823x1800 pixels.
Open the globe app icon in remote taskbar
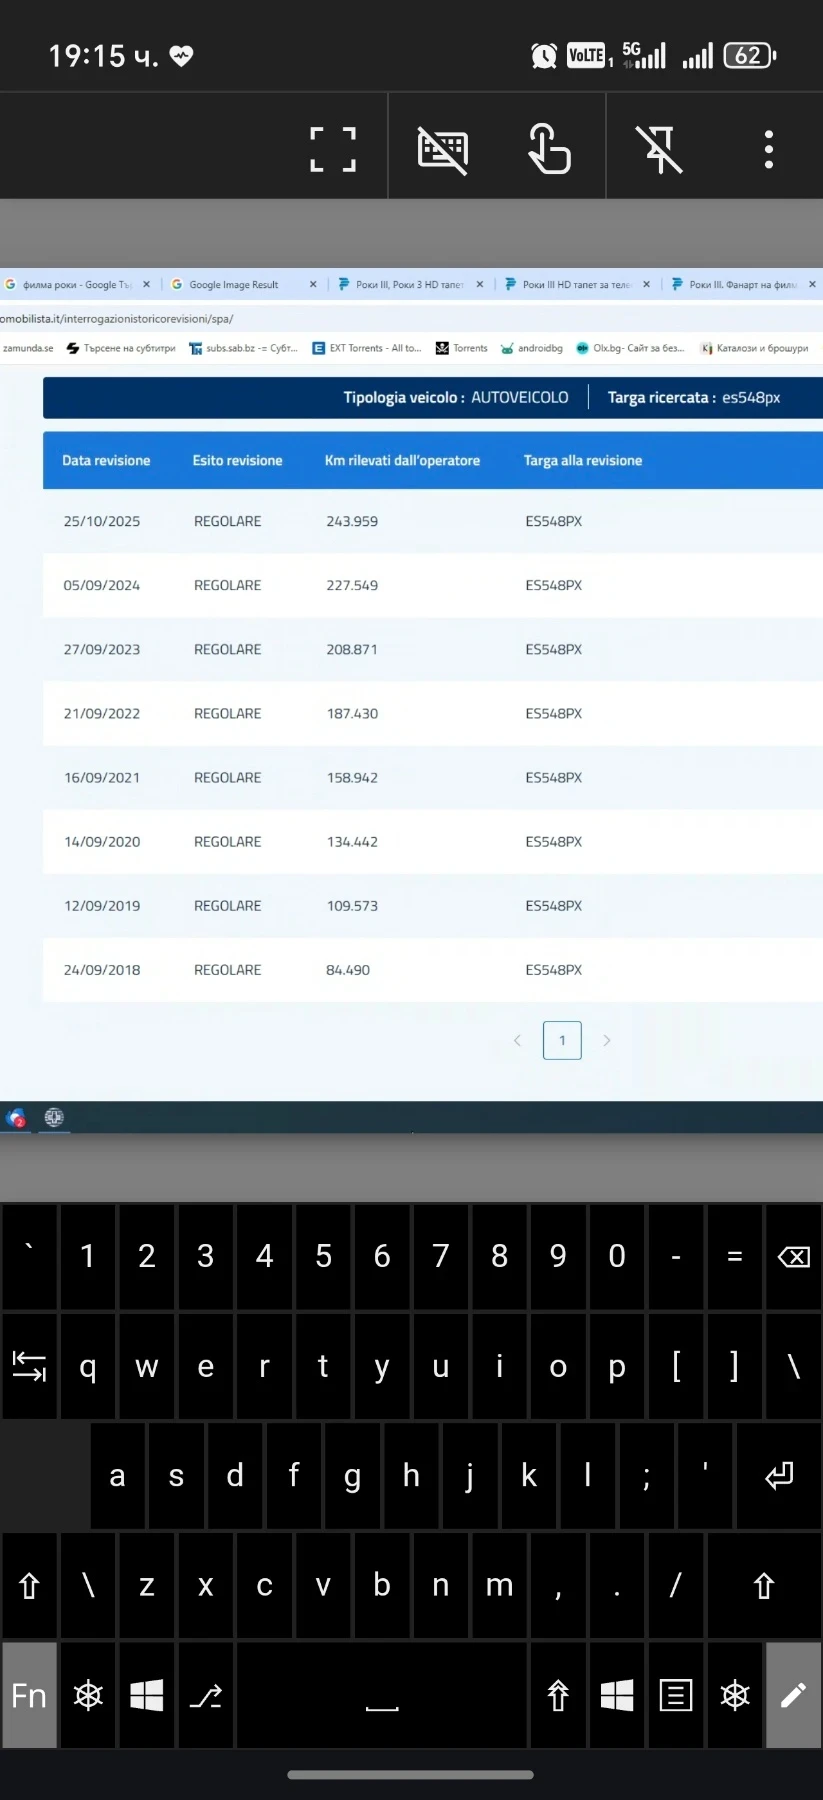54,1118
